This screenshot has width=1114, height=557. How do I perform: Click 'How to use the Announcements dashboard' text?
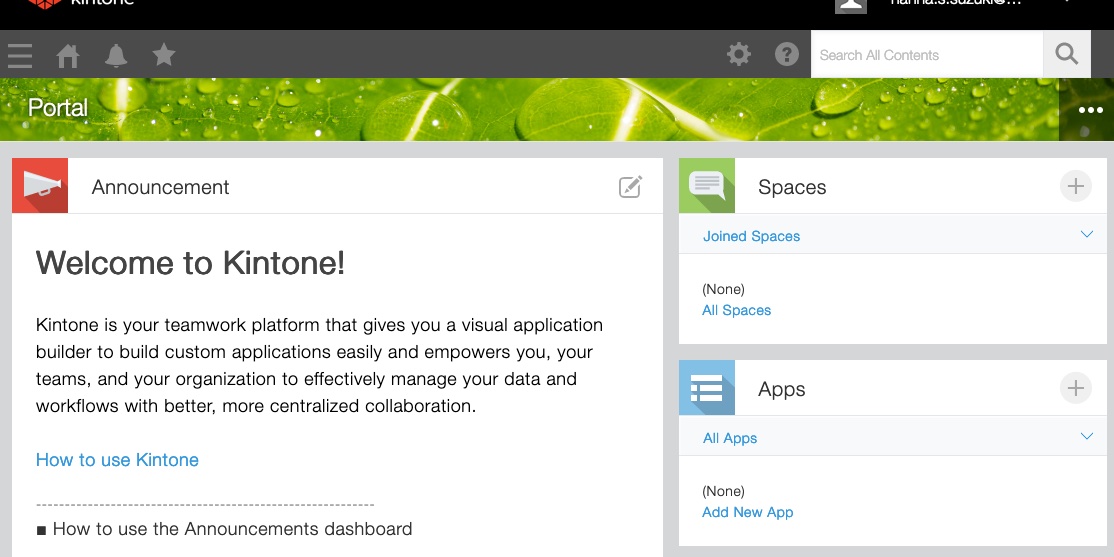click(x=232, y=529)
